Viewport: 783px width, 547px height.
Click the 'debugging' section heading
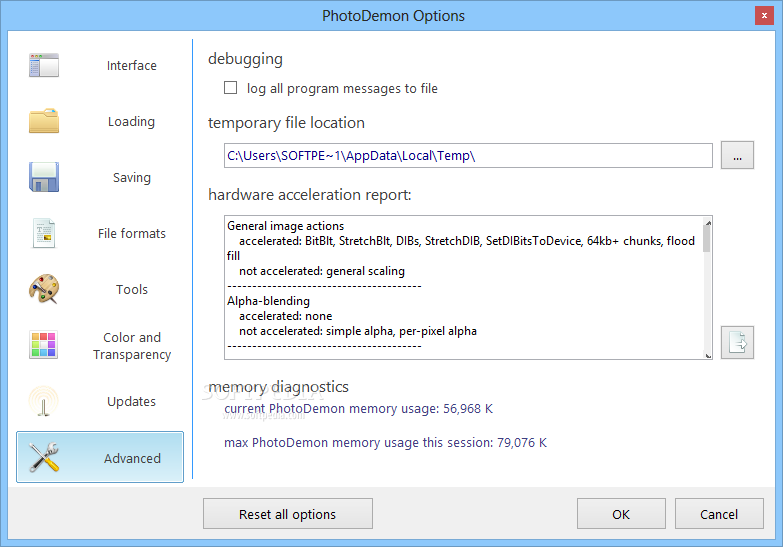click(245, 59)
